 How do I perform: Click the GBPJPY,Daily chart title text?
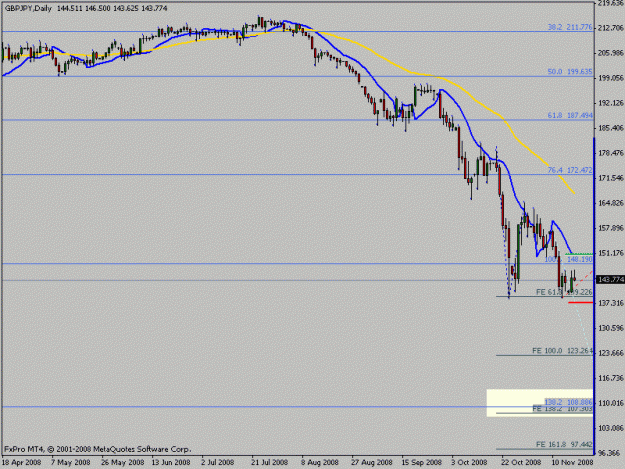coord(28,8)
